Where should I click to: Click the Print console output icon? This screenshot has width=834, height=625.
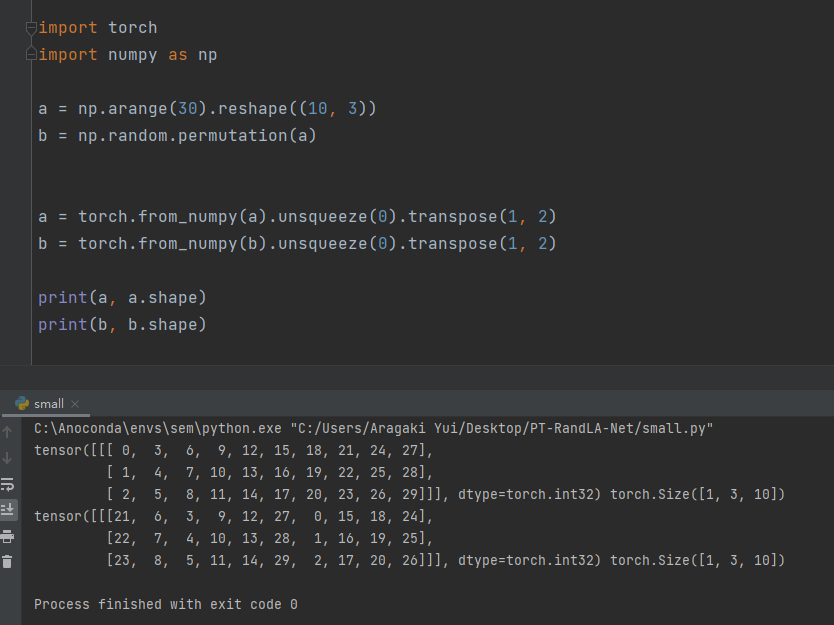point(8,537)
